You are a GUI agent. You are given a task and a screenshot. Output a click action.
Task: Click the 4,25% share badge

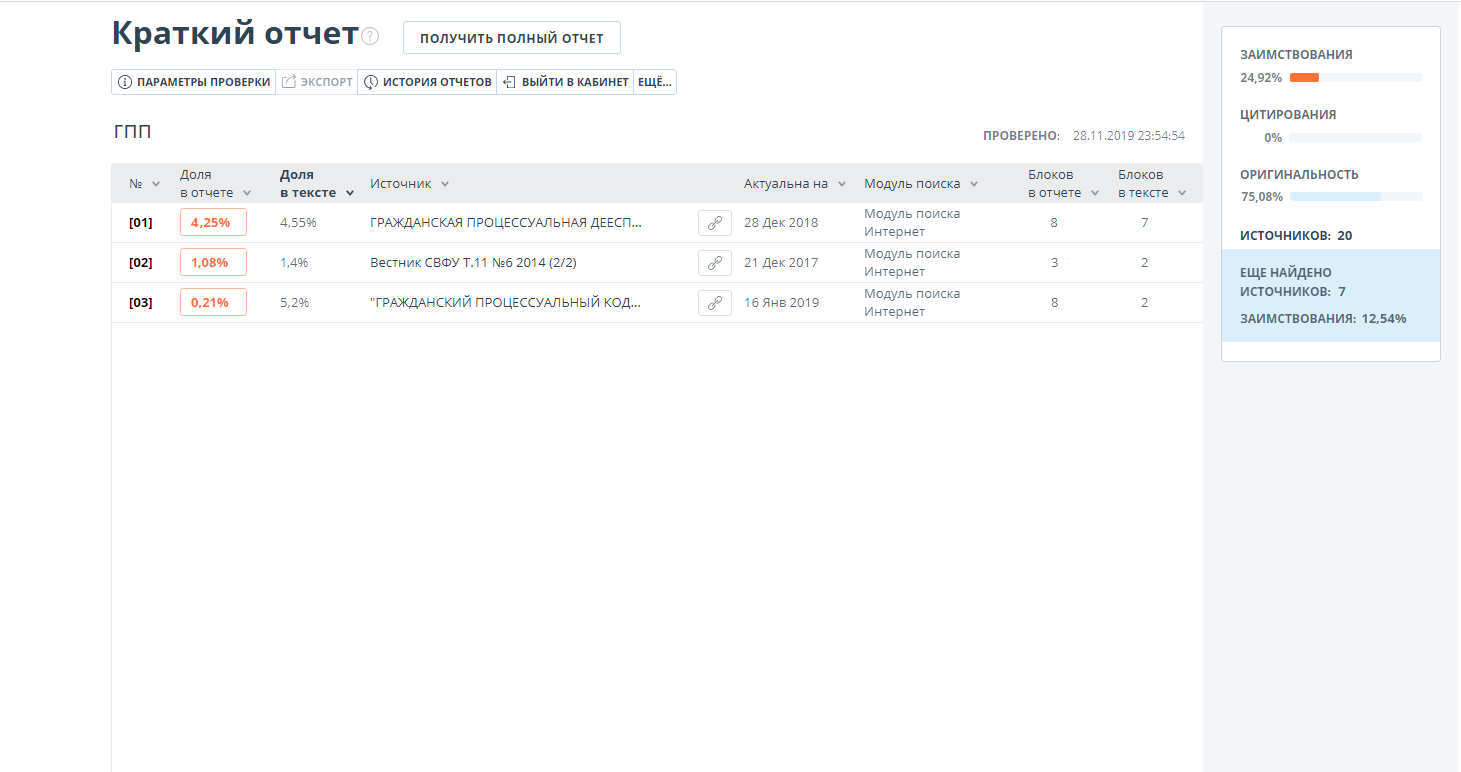pyautogui.click(x=213, y=222)
